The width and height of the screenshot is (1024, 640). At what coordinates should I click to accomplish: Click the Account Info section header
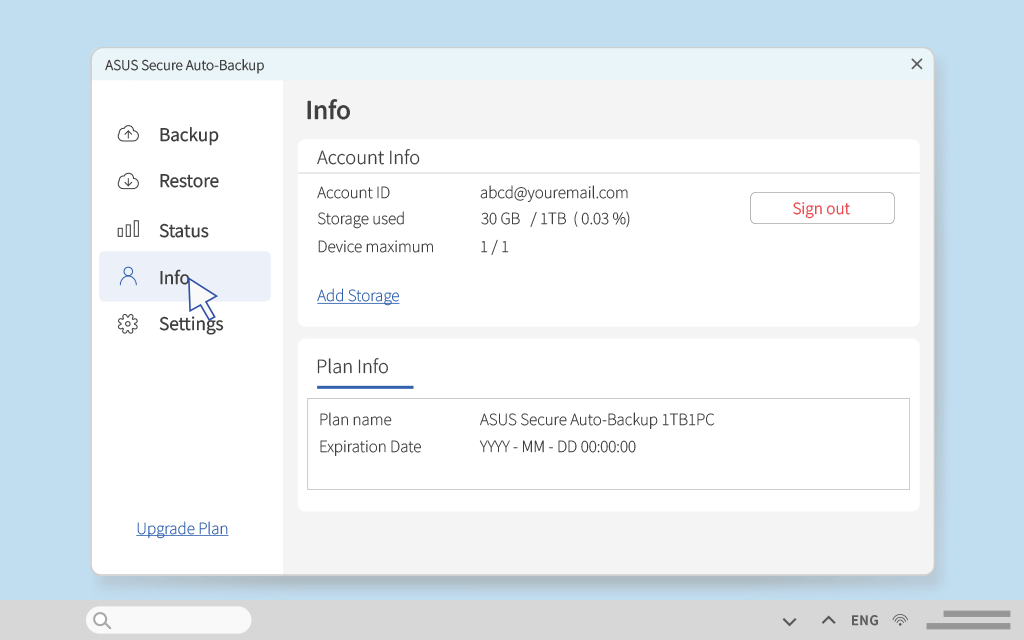point(368,157)
